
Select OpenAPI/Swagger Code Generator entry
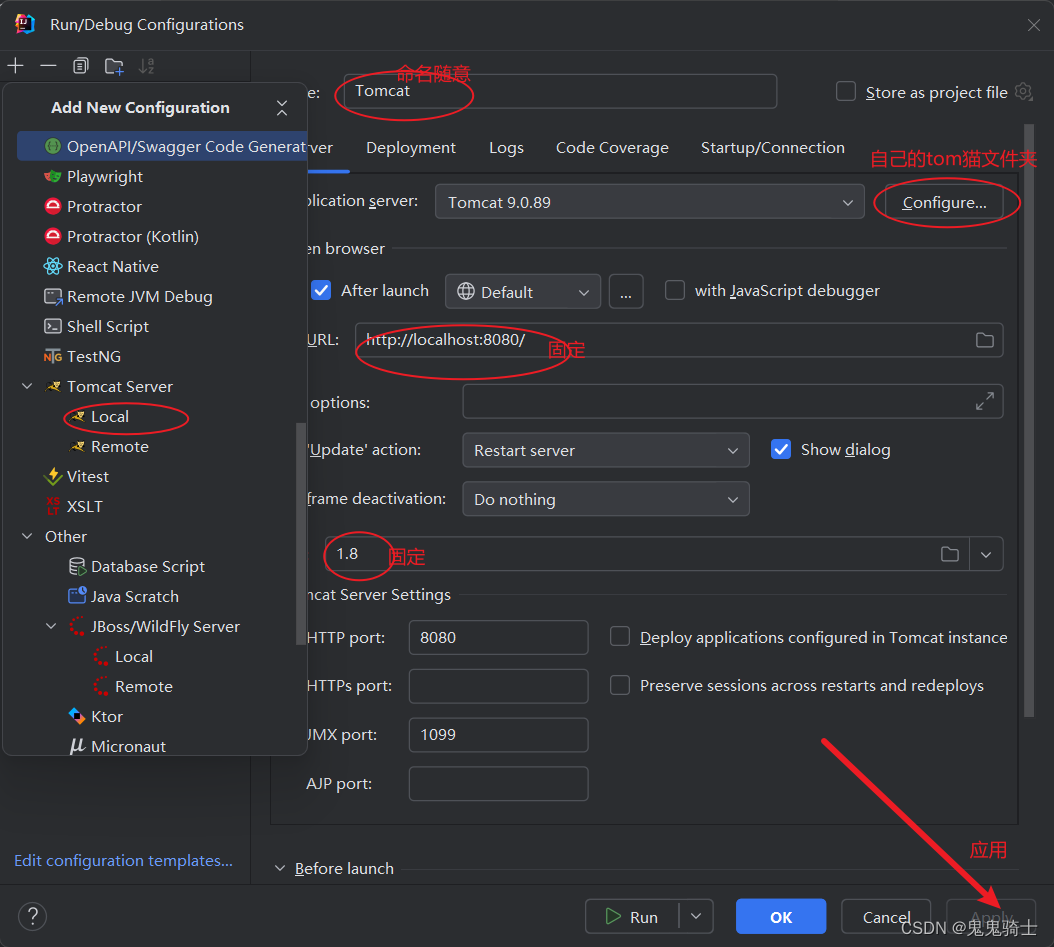[162, 146]
